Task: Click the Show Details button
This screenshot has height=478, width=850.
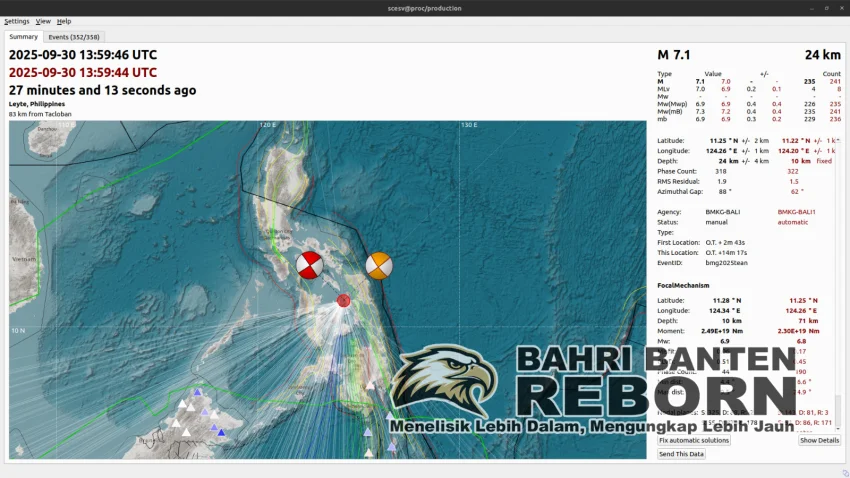Action: coord(819,440)
